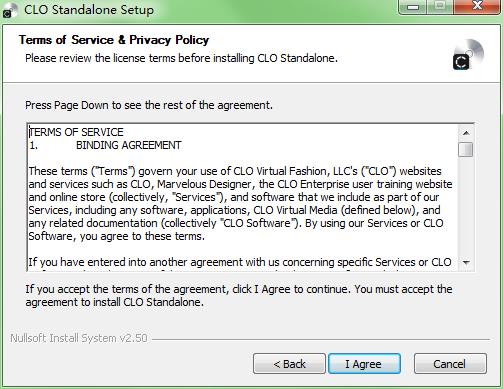This screenshot has height=389, width=503.
Task: Close the CLO Standalone Setup window
Action: click(477, 7)
